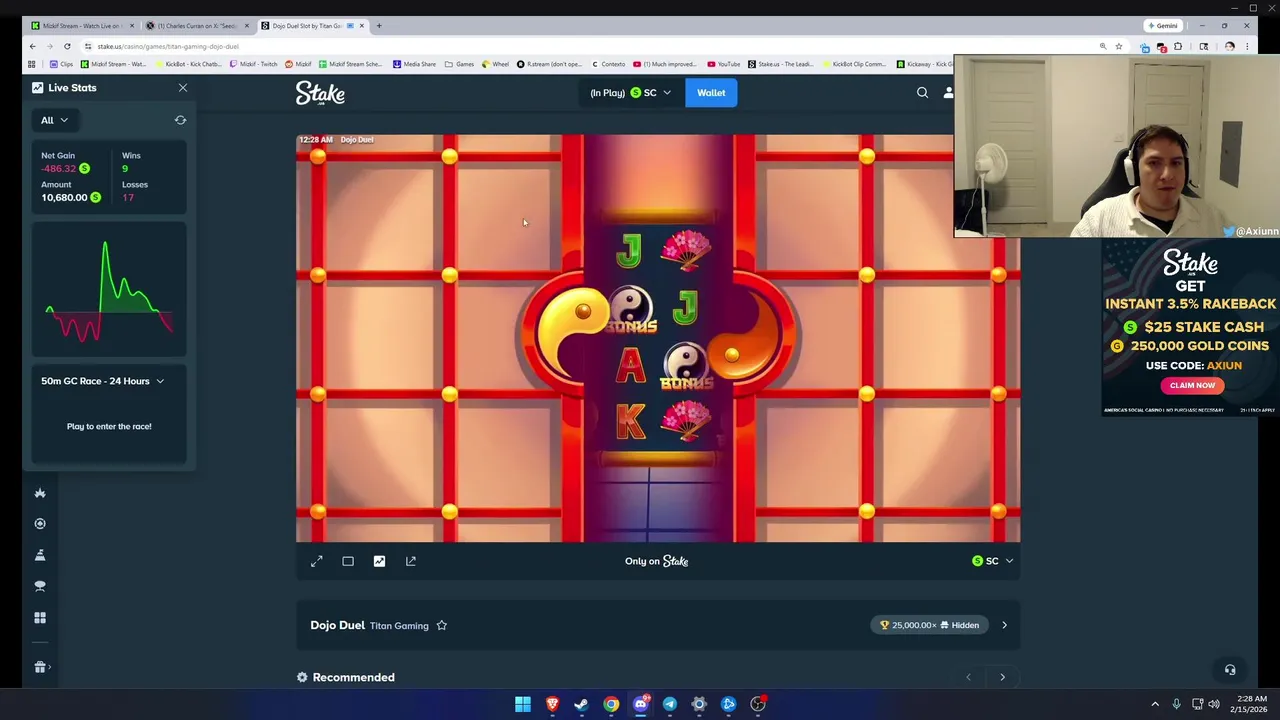Open the Chrome profile avatar

(1229, 46)
